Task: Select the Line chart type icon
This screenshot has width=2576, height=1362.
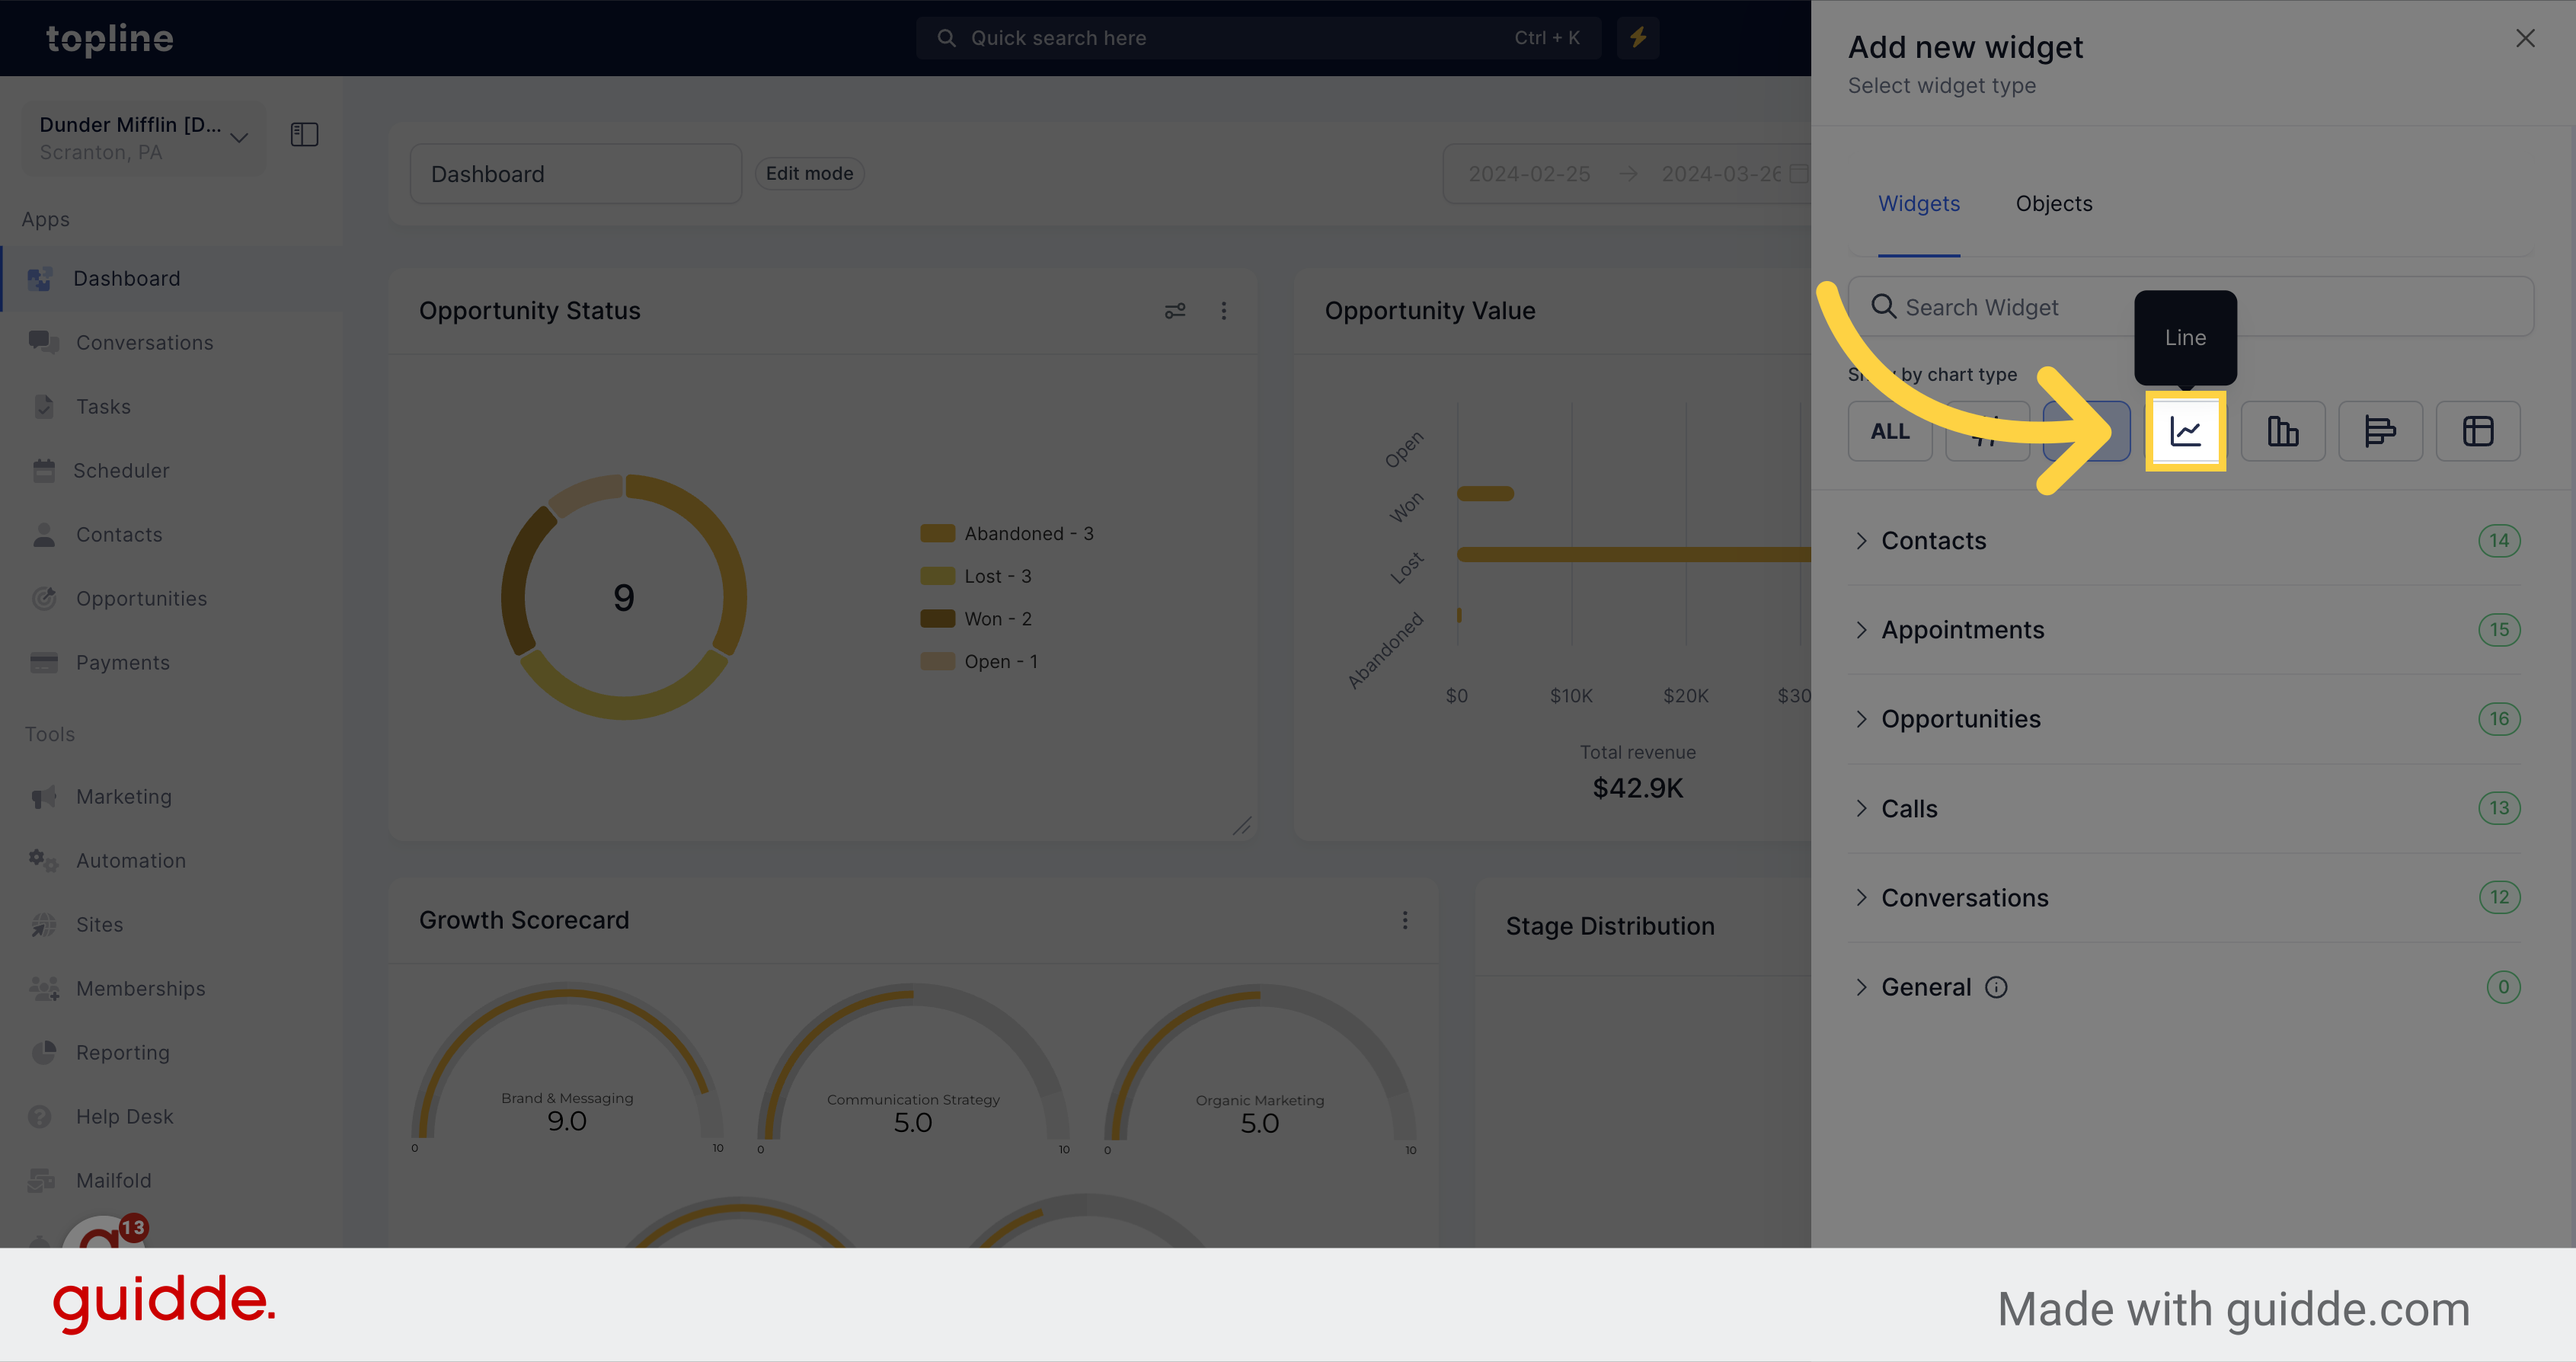Action: point(2186,431)
